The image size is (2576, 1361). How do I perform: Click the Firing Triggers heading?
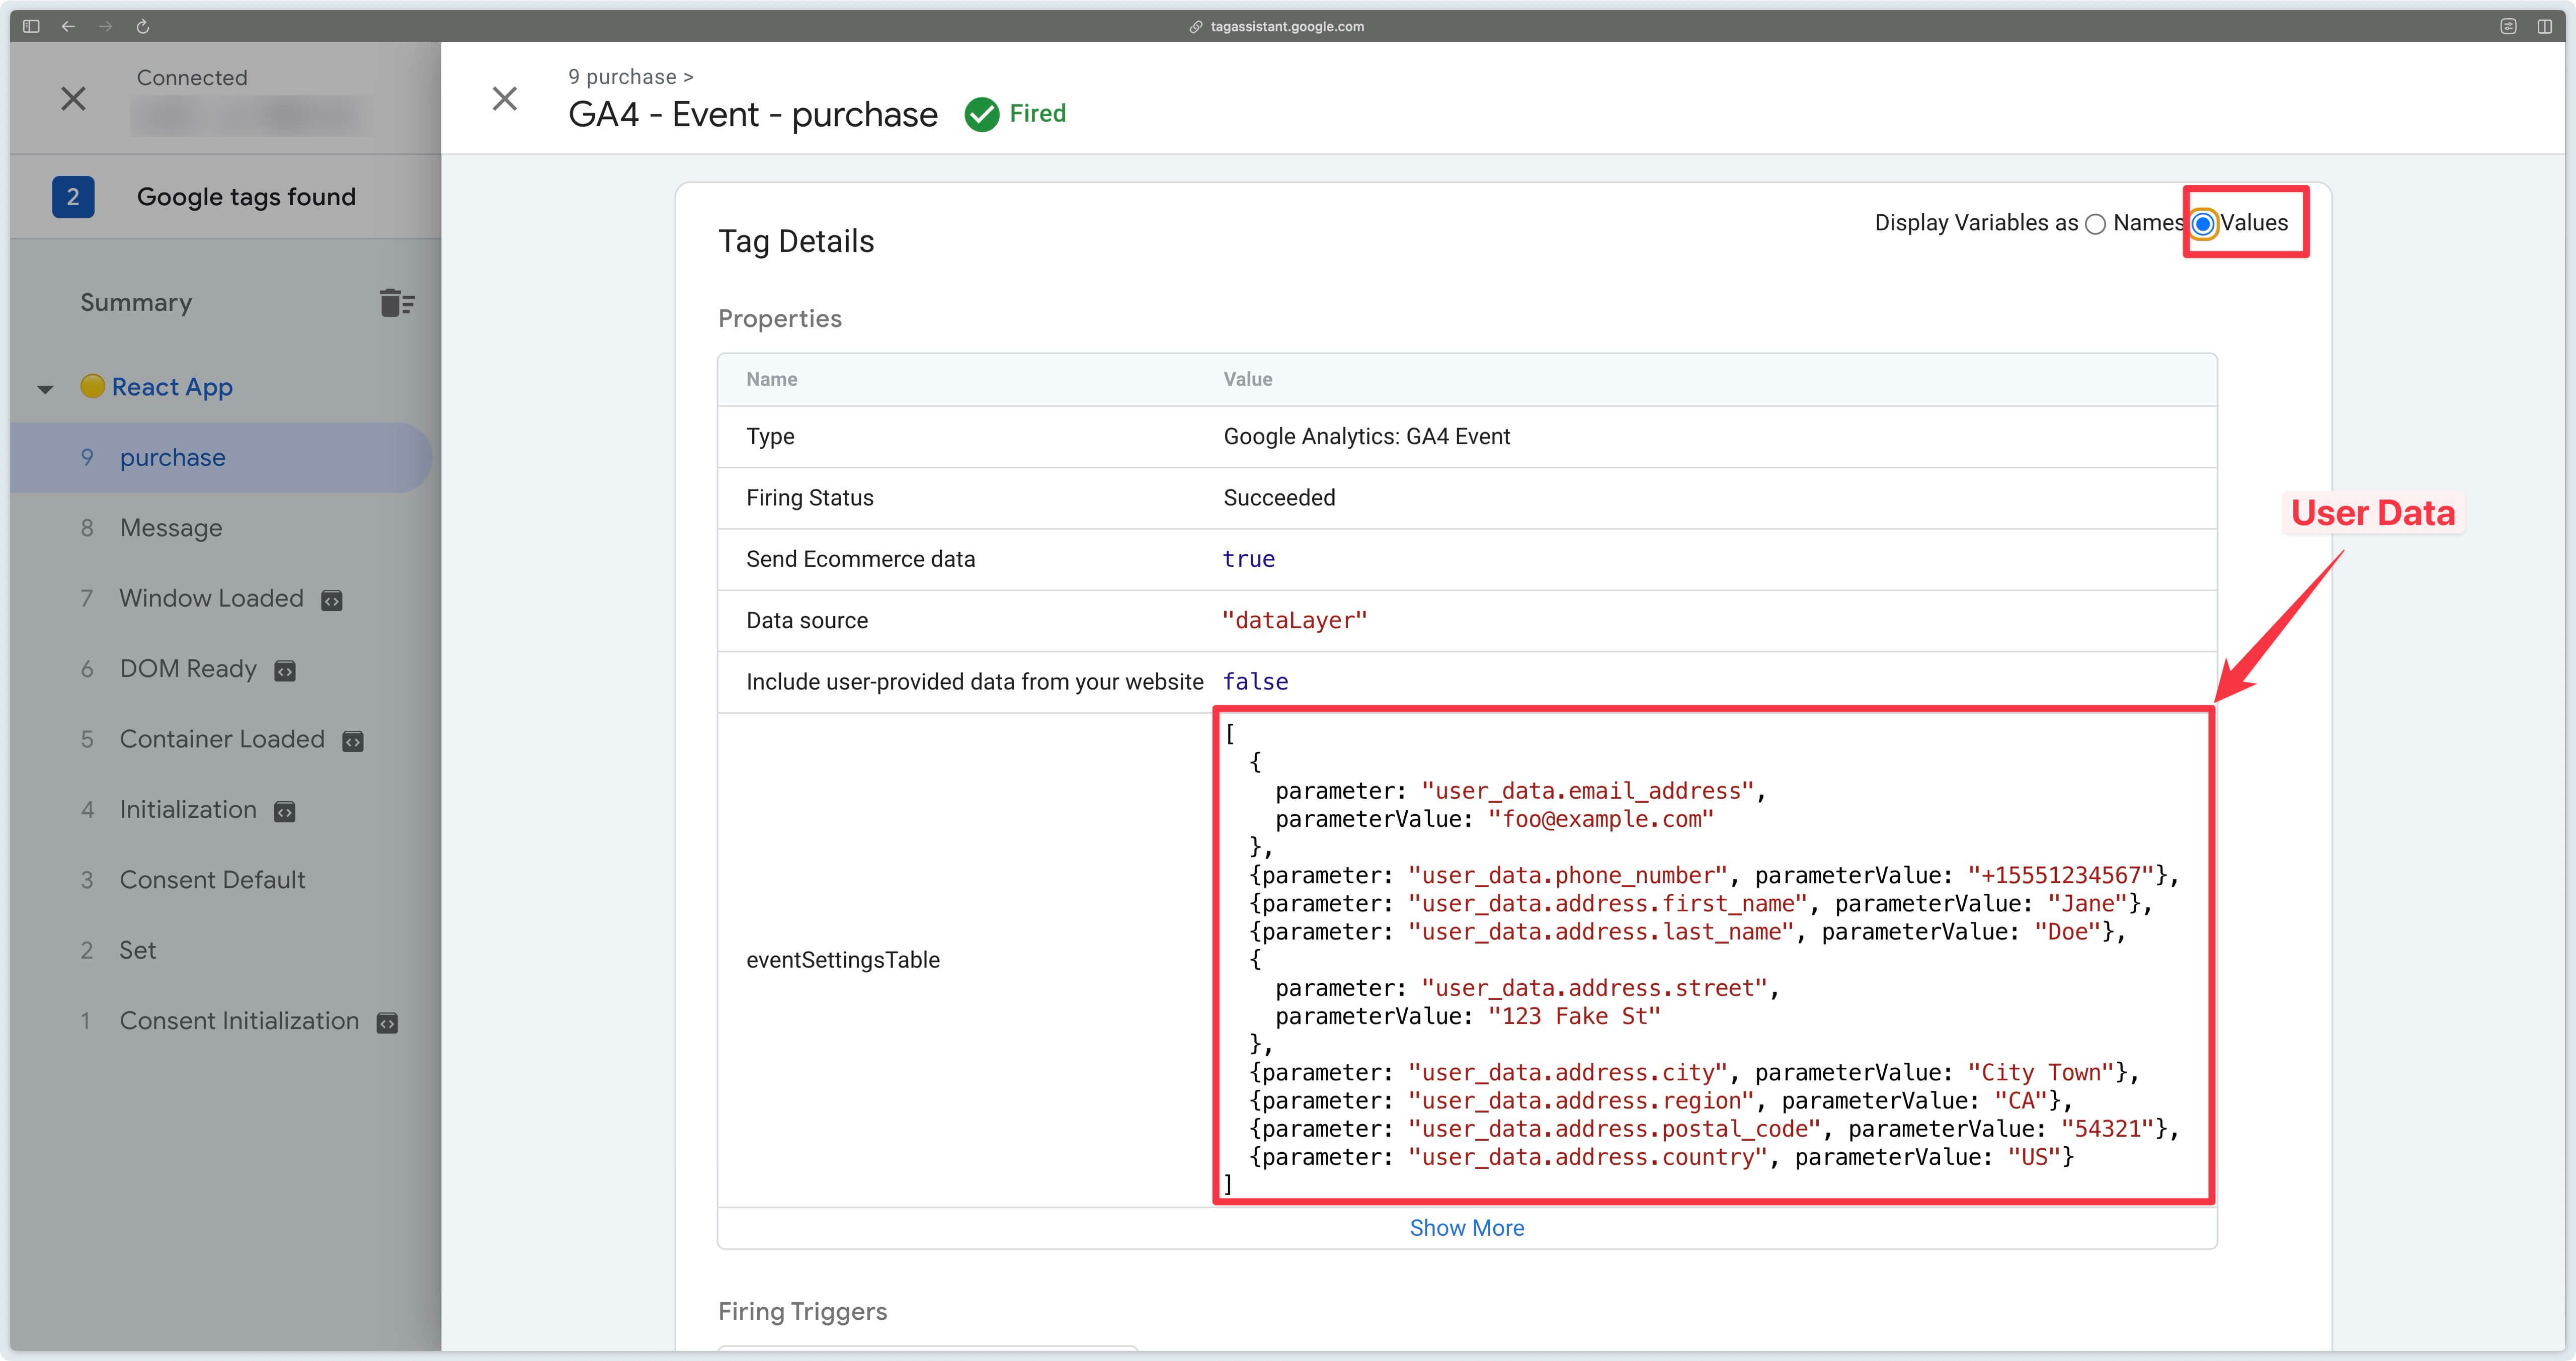click(803, 1311)
